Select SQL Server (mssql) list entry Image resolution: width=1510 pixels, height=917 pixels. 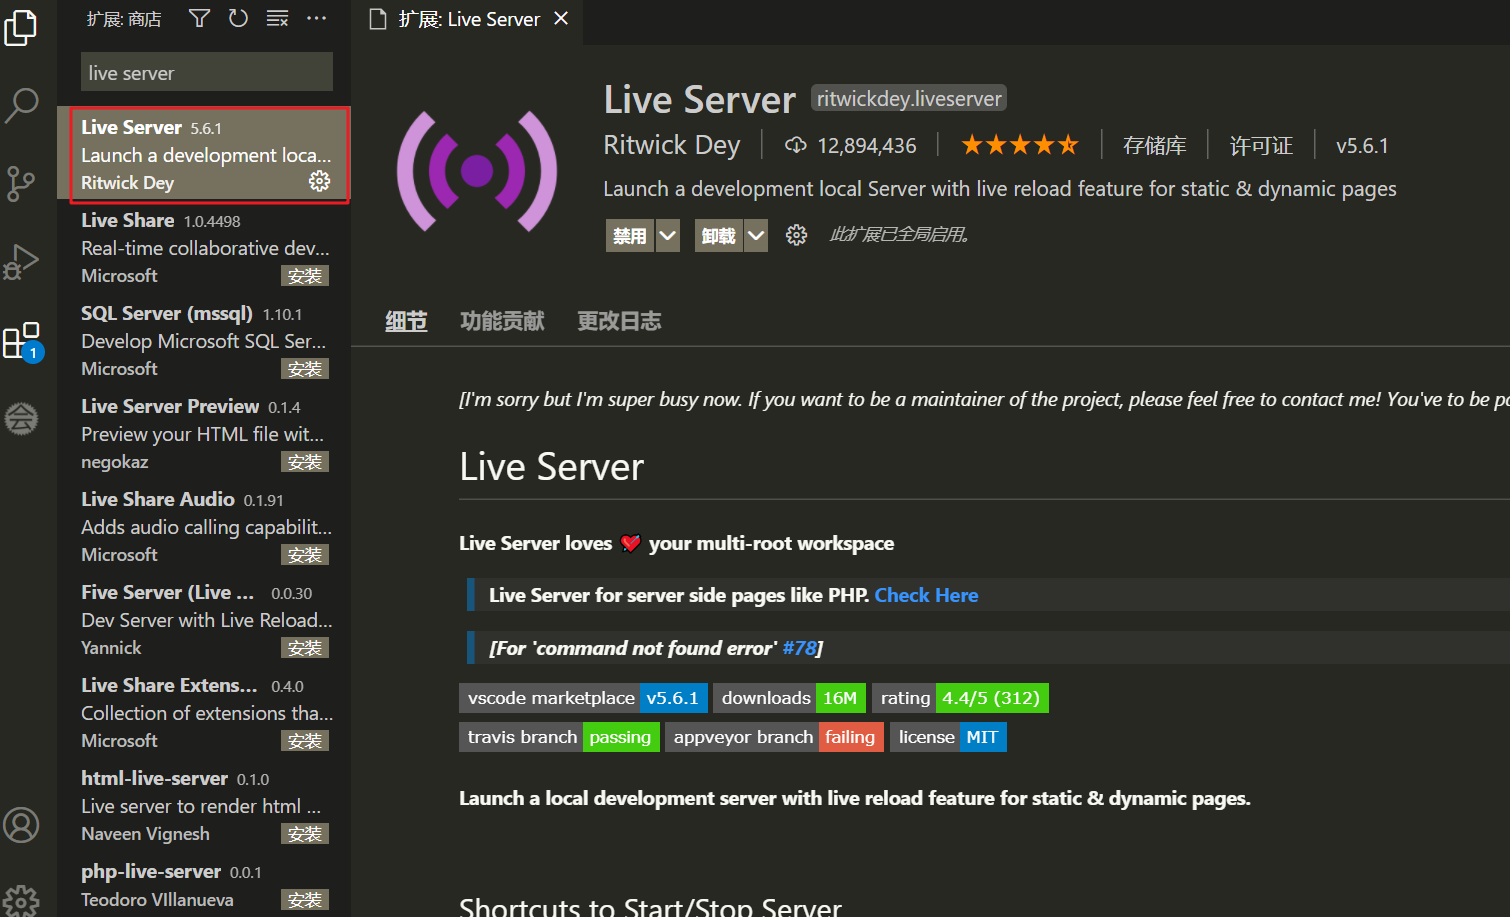204,341
